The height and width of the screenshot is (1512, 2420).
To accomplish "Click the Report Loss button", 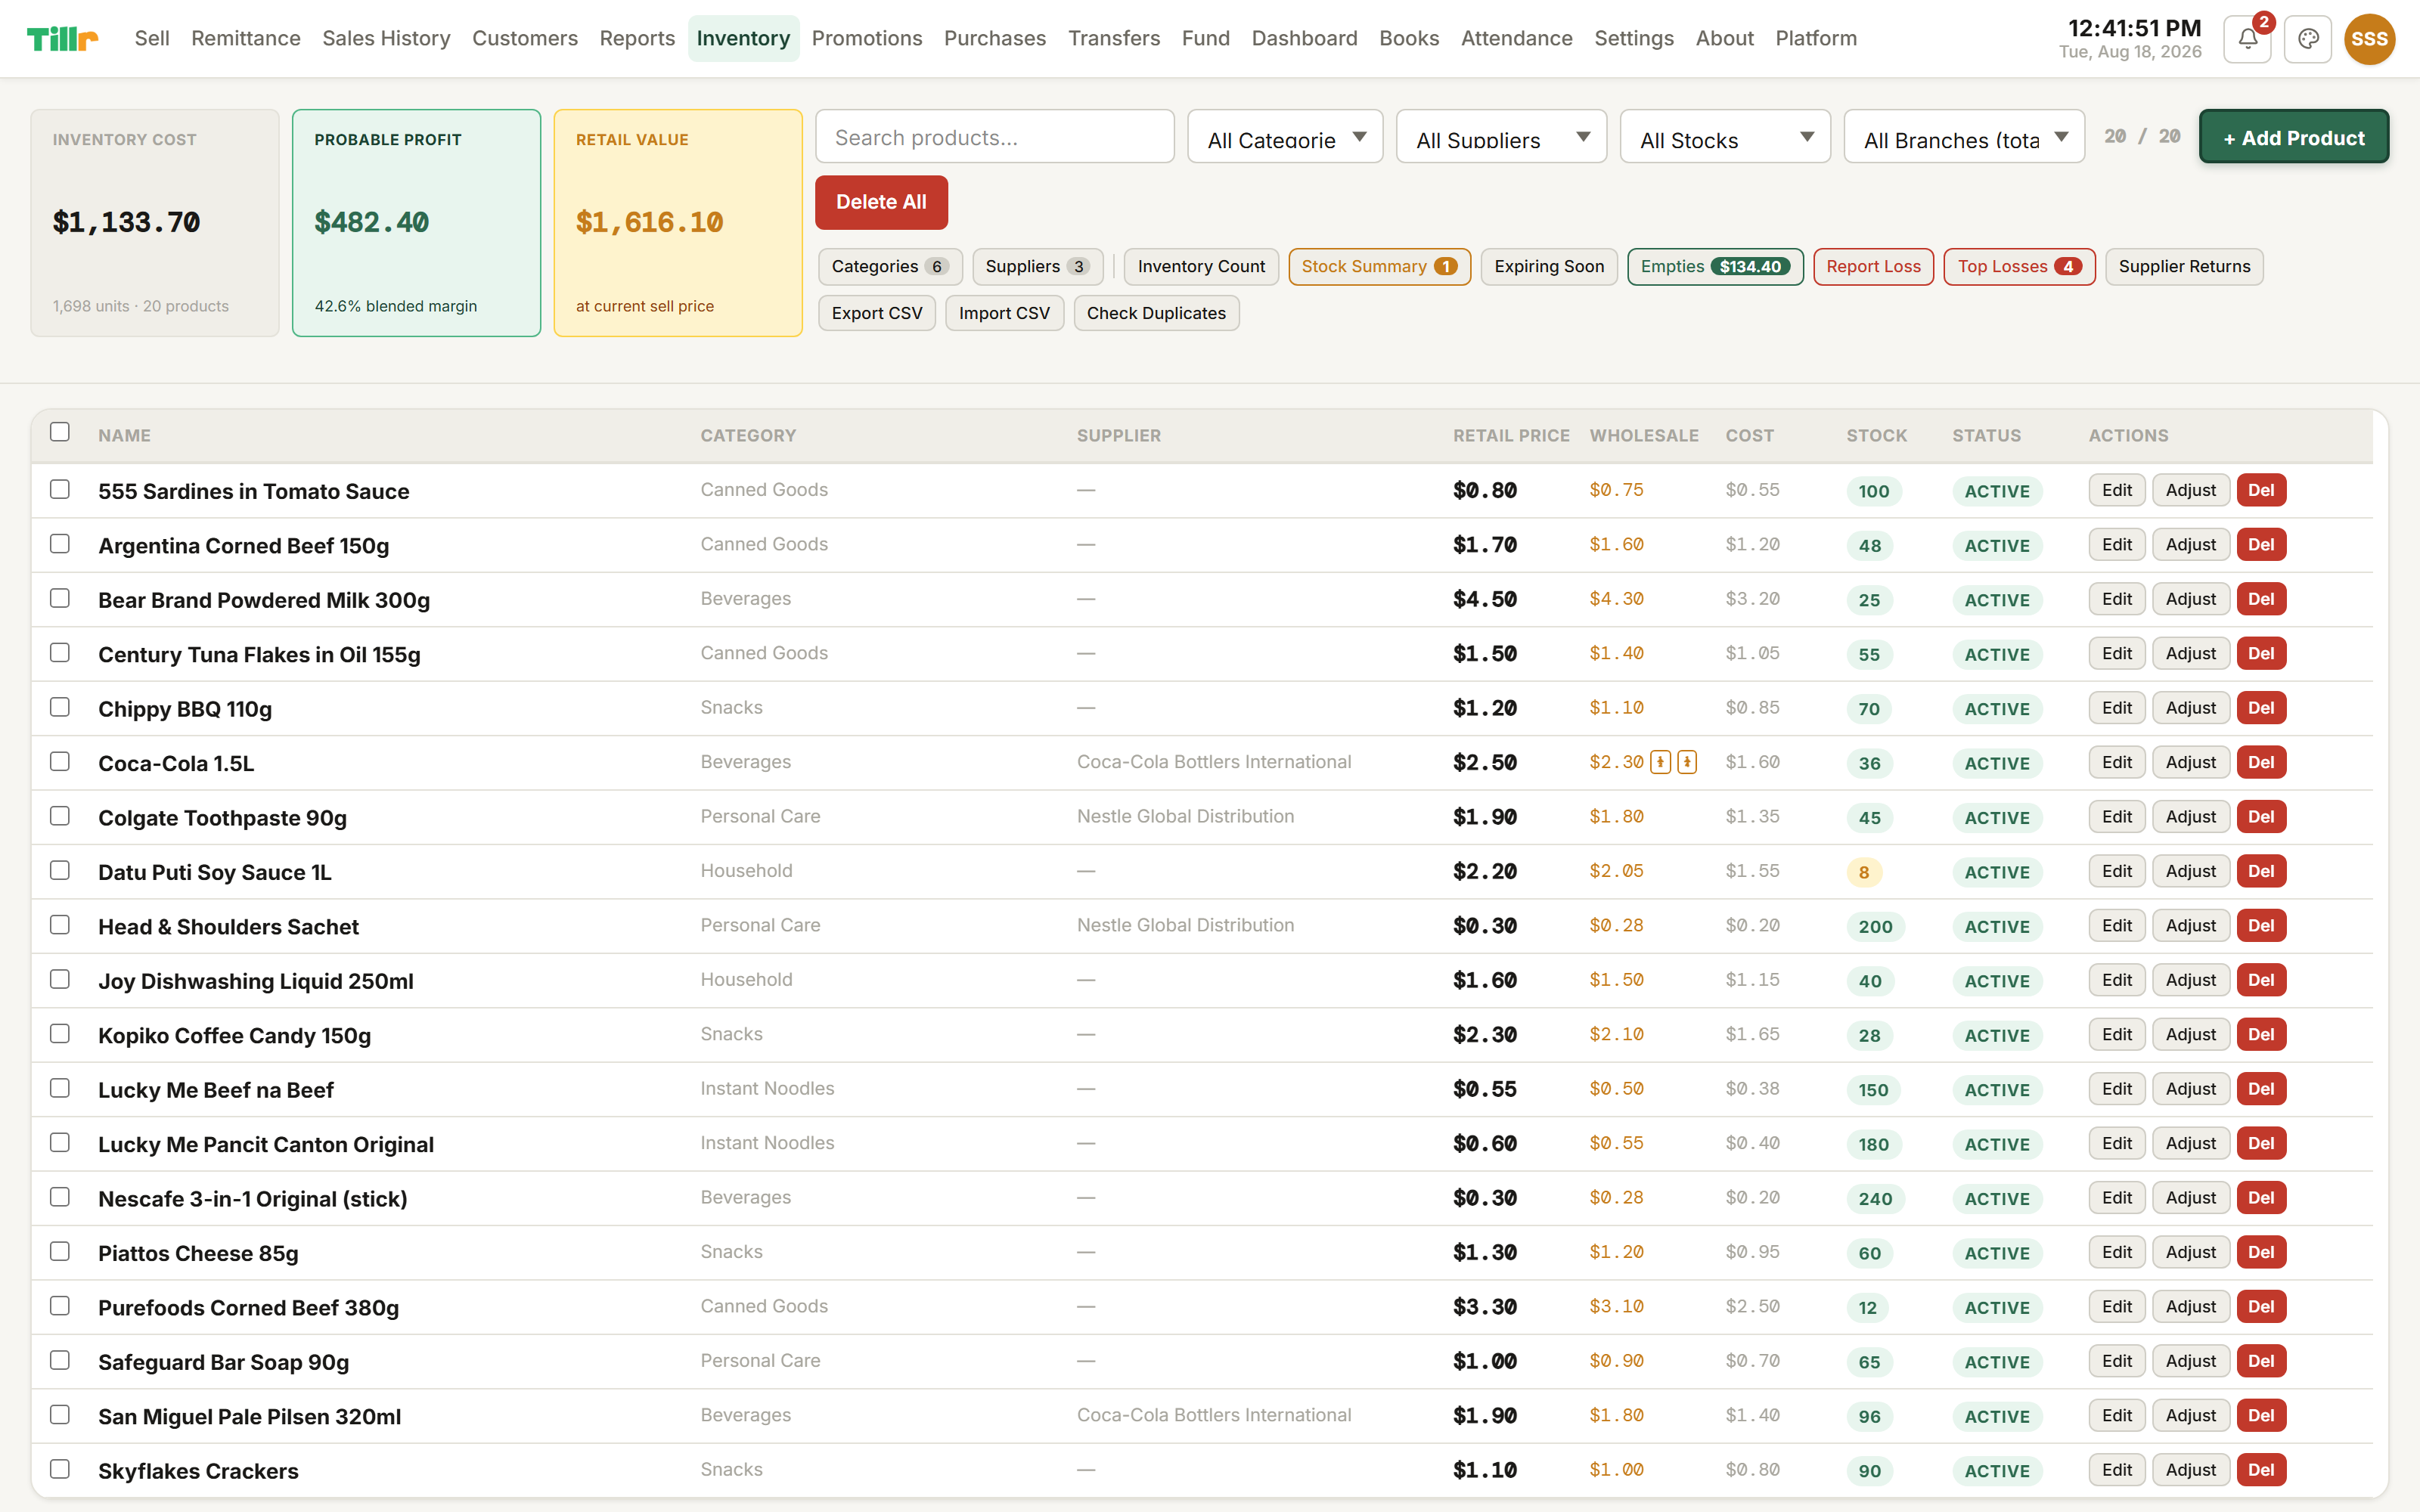I will click(x=1873, y=267).
